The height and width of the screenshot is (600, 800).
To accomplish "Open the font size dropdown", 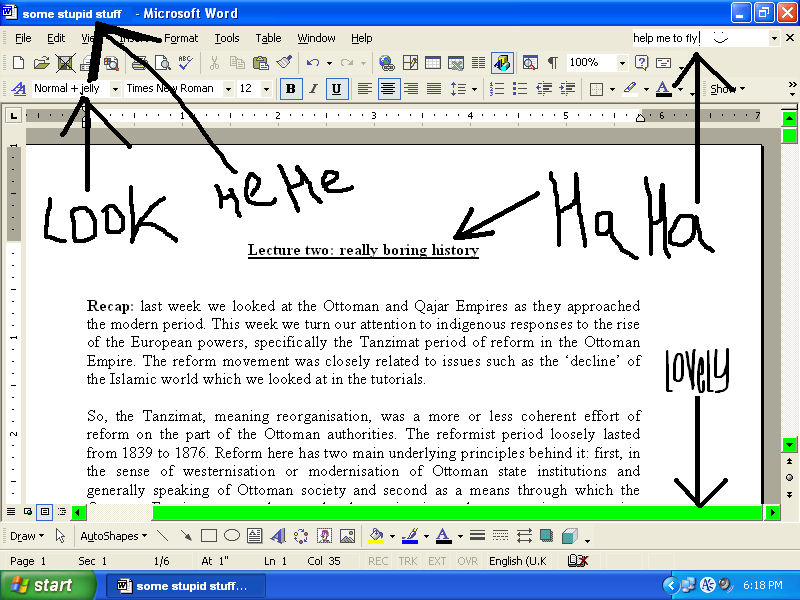I will (268, 88).
